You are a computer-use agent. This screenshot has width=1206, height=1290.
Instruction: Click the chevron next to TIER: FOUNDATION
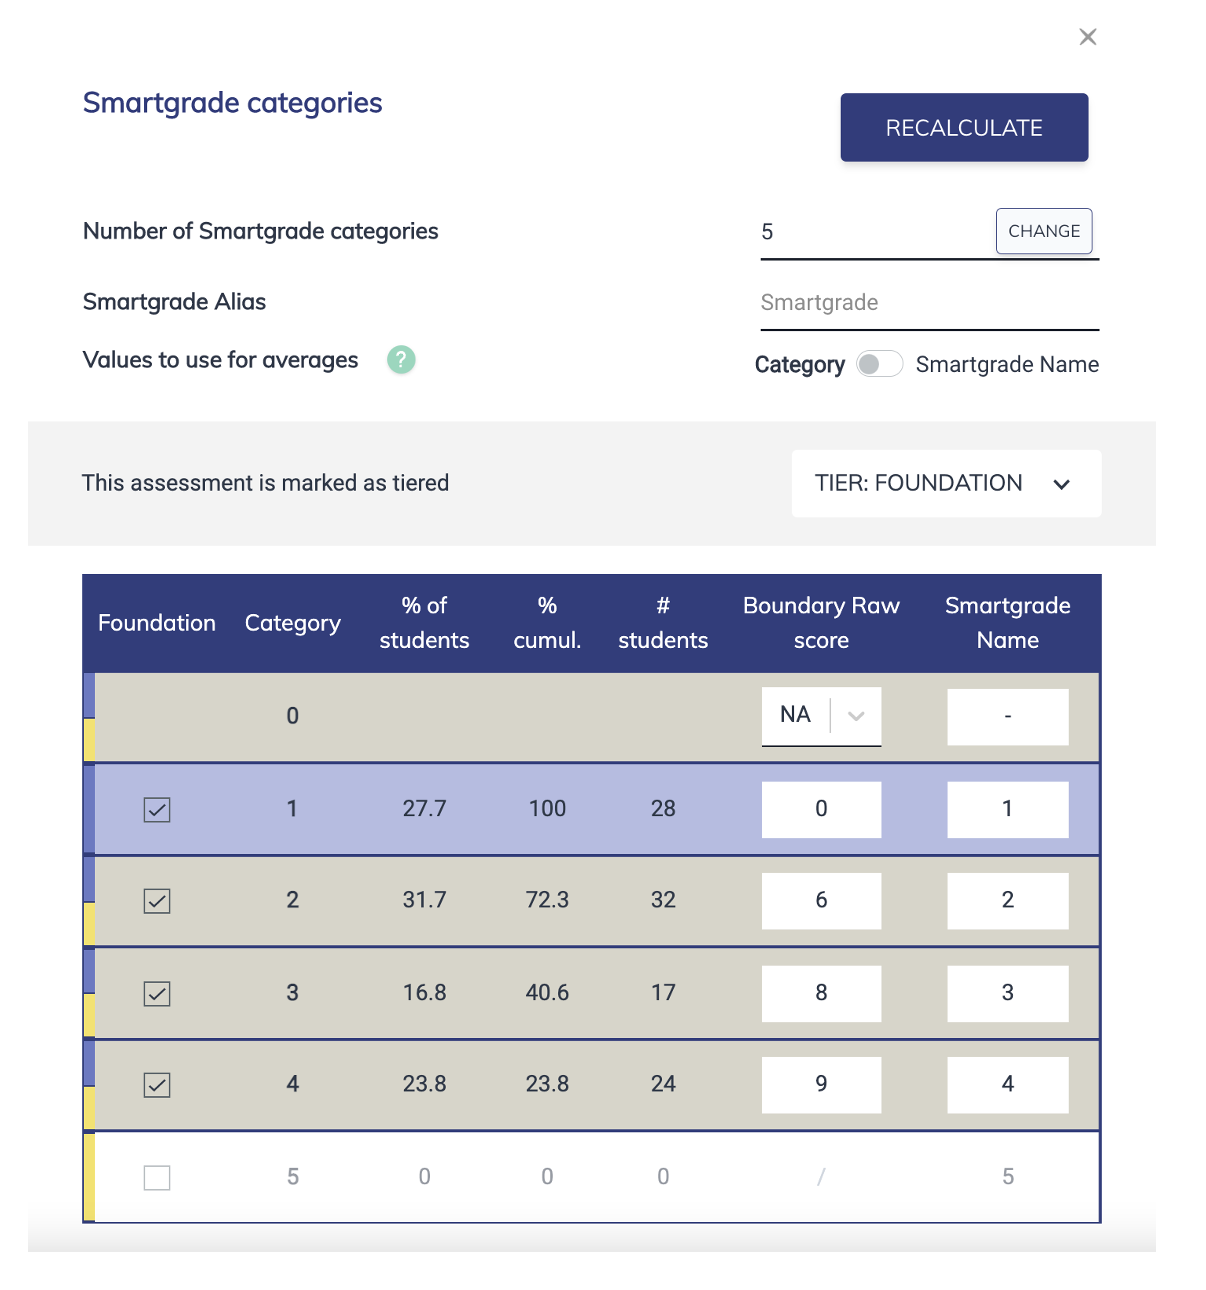pos(1061,484)
